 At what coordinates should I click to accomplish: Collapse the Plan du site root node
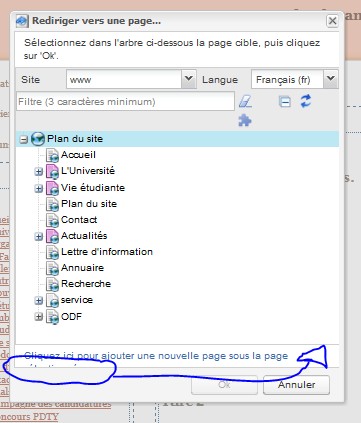click(23, 139)
